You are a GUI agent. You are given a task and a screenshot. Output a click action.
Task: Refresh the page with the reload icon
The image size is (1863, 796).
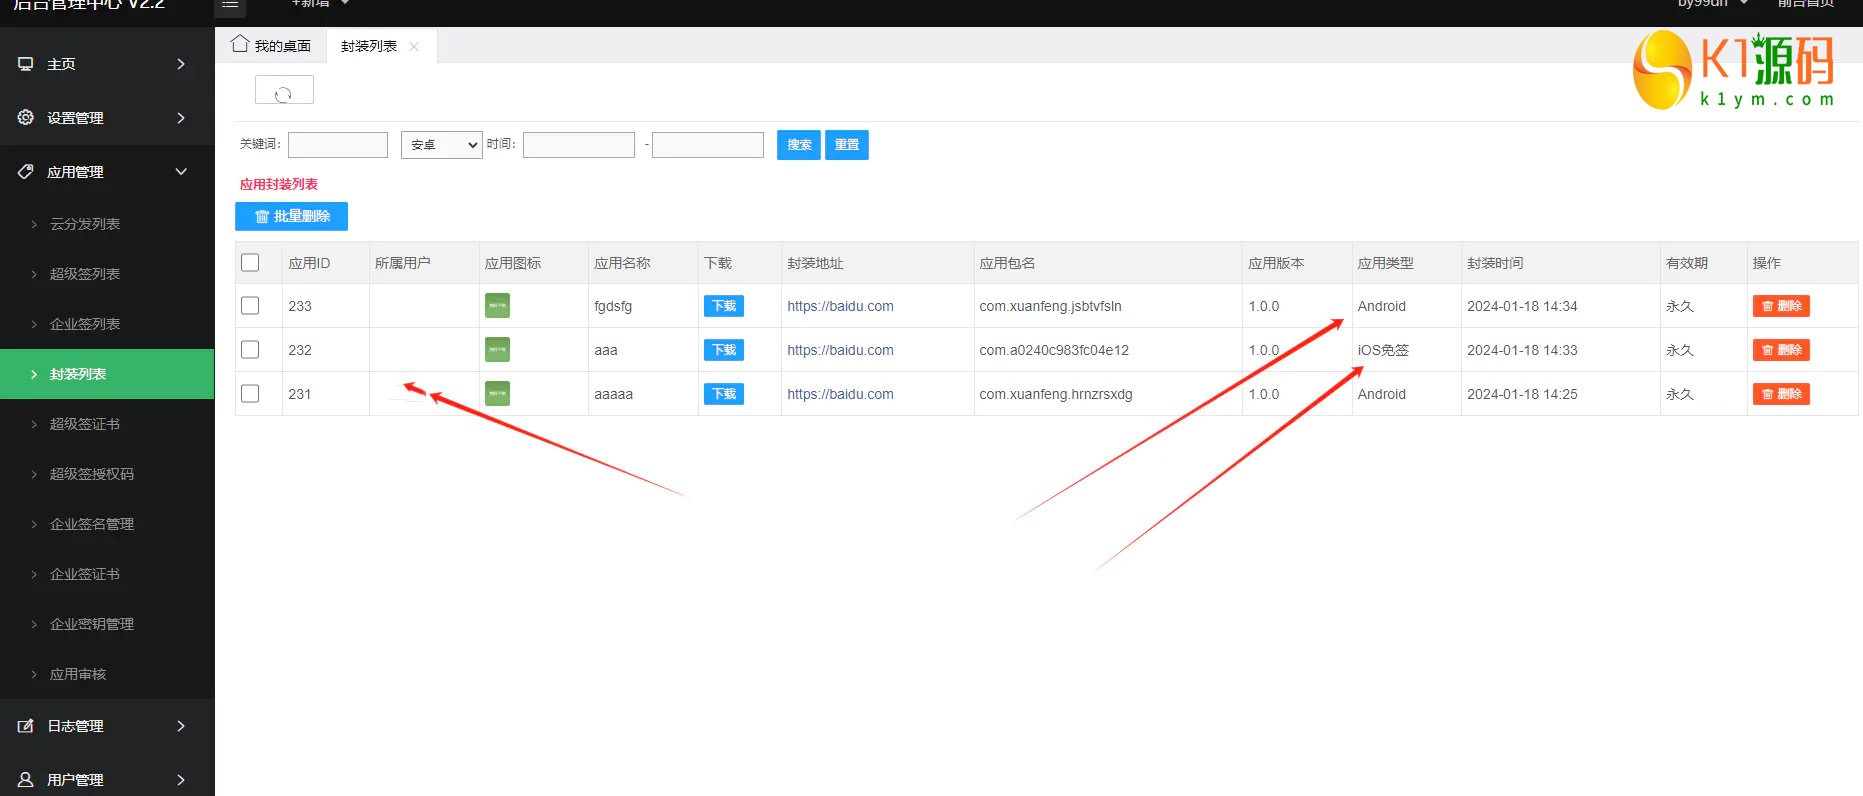(x=284, y=90)
